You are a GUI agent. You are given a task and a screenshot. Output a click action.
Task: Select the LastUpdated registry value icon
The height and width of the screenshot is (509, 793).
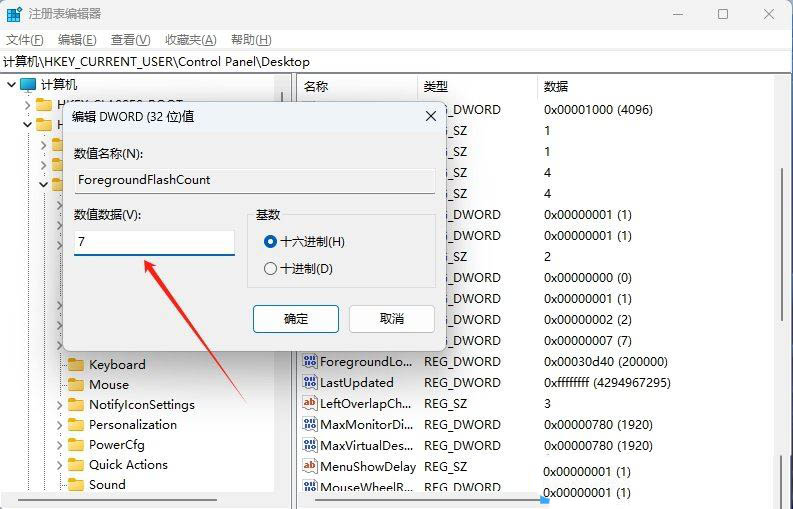pyautogui.click(x=309, y=383)
